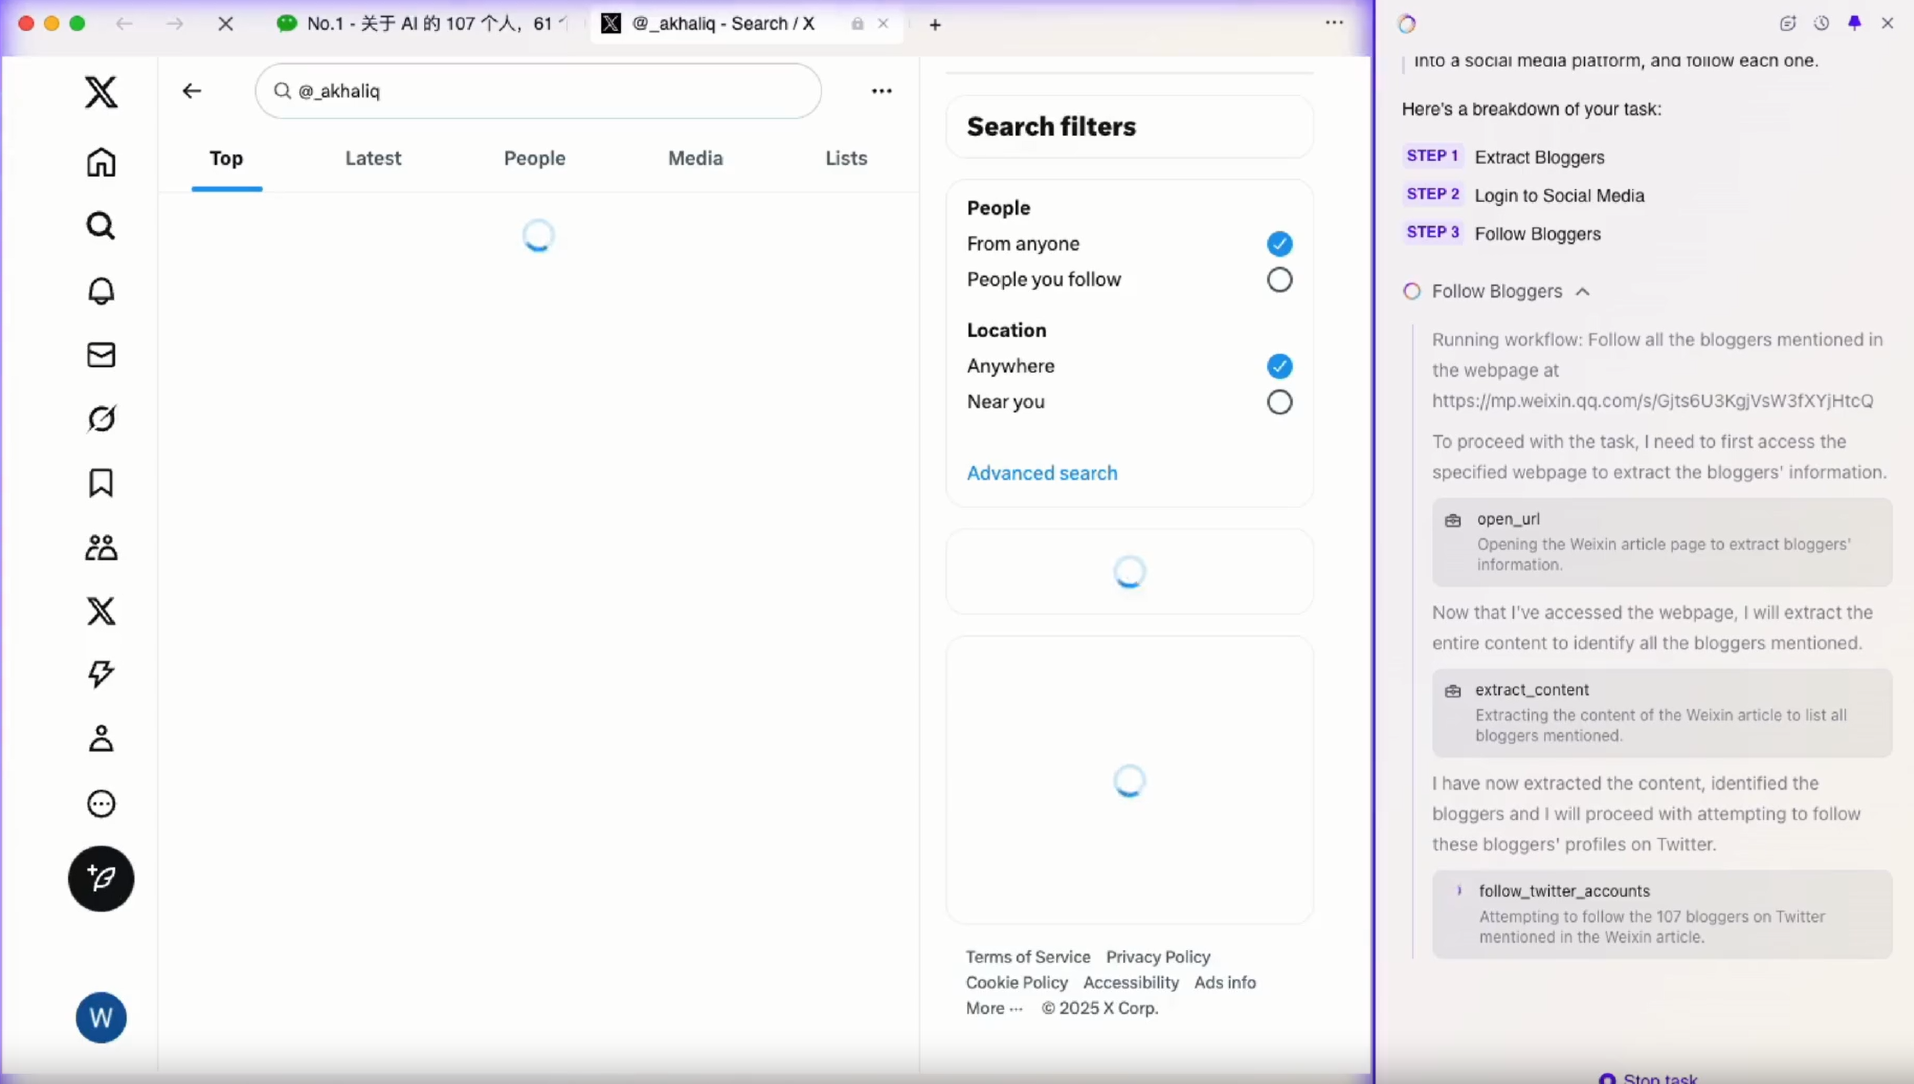This screenshot has height=1084, width=1914.
Task: Open Accessibility link
Action: (x=1131, y=983)
